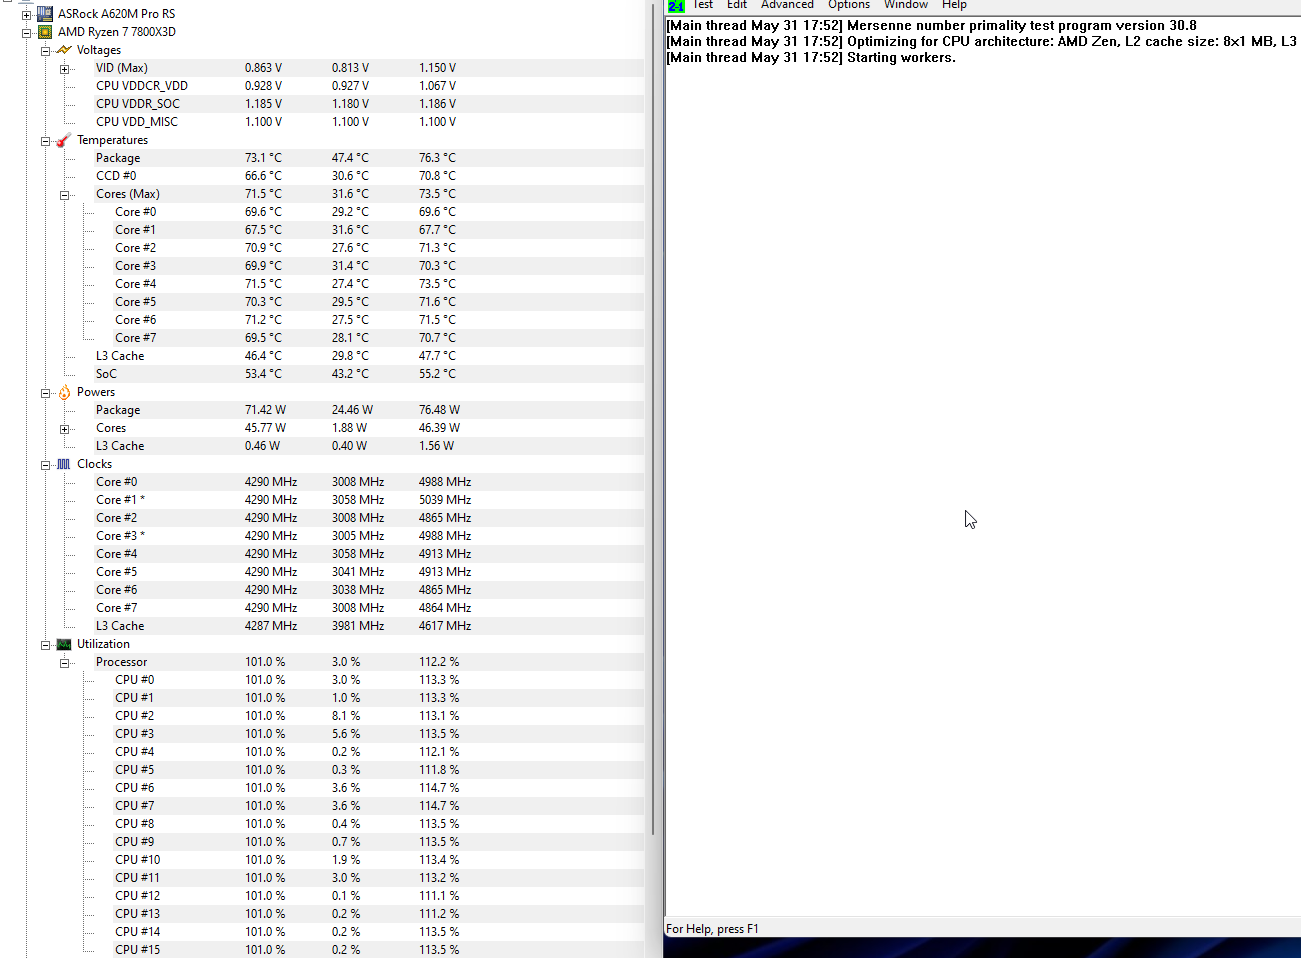Open the Test menu in Prime95
Screen dimensions: 1301x958
(703, 5)
